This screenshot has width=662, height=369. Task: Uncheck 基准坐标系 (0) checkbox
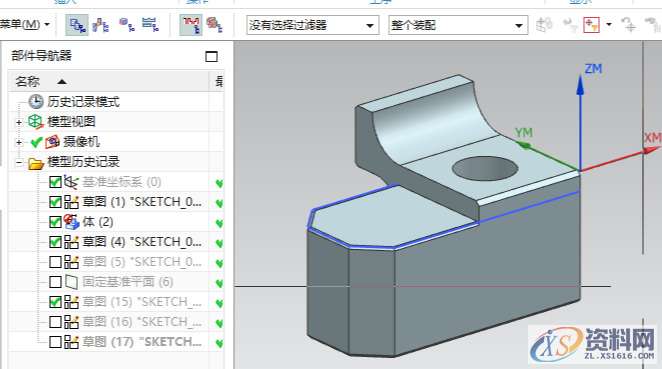point(55,182)
